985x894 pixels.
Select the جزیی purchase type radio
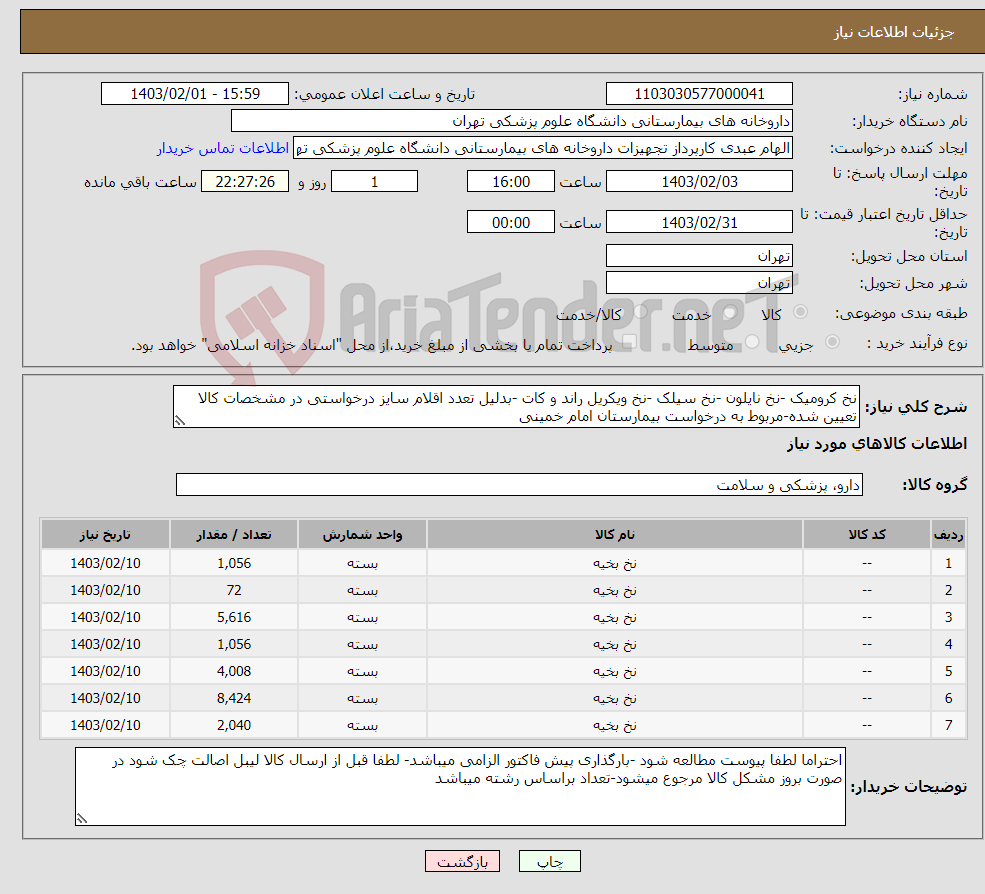(832, 342)
